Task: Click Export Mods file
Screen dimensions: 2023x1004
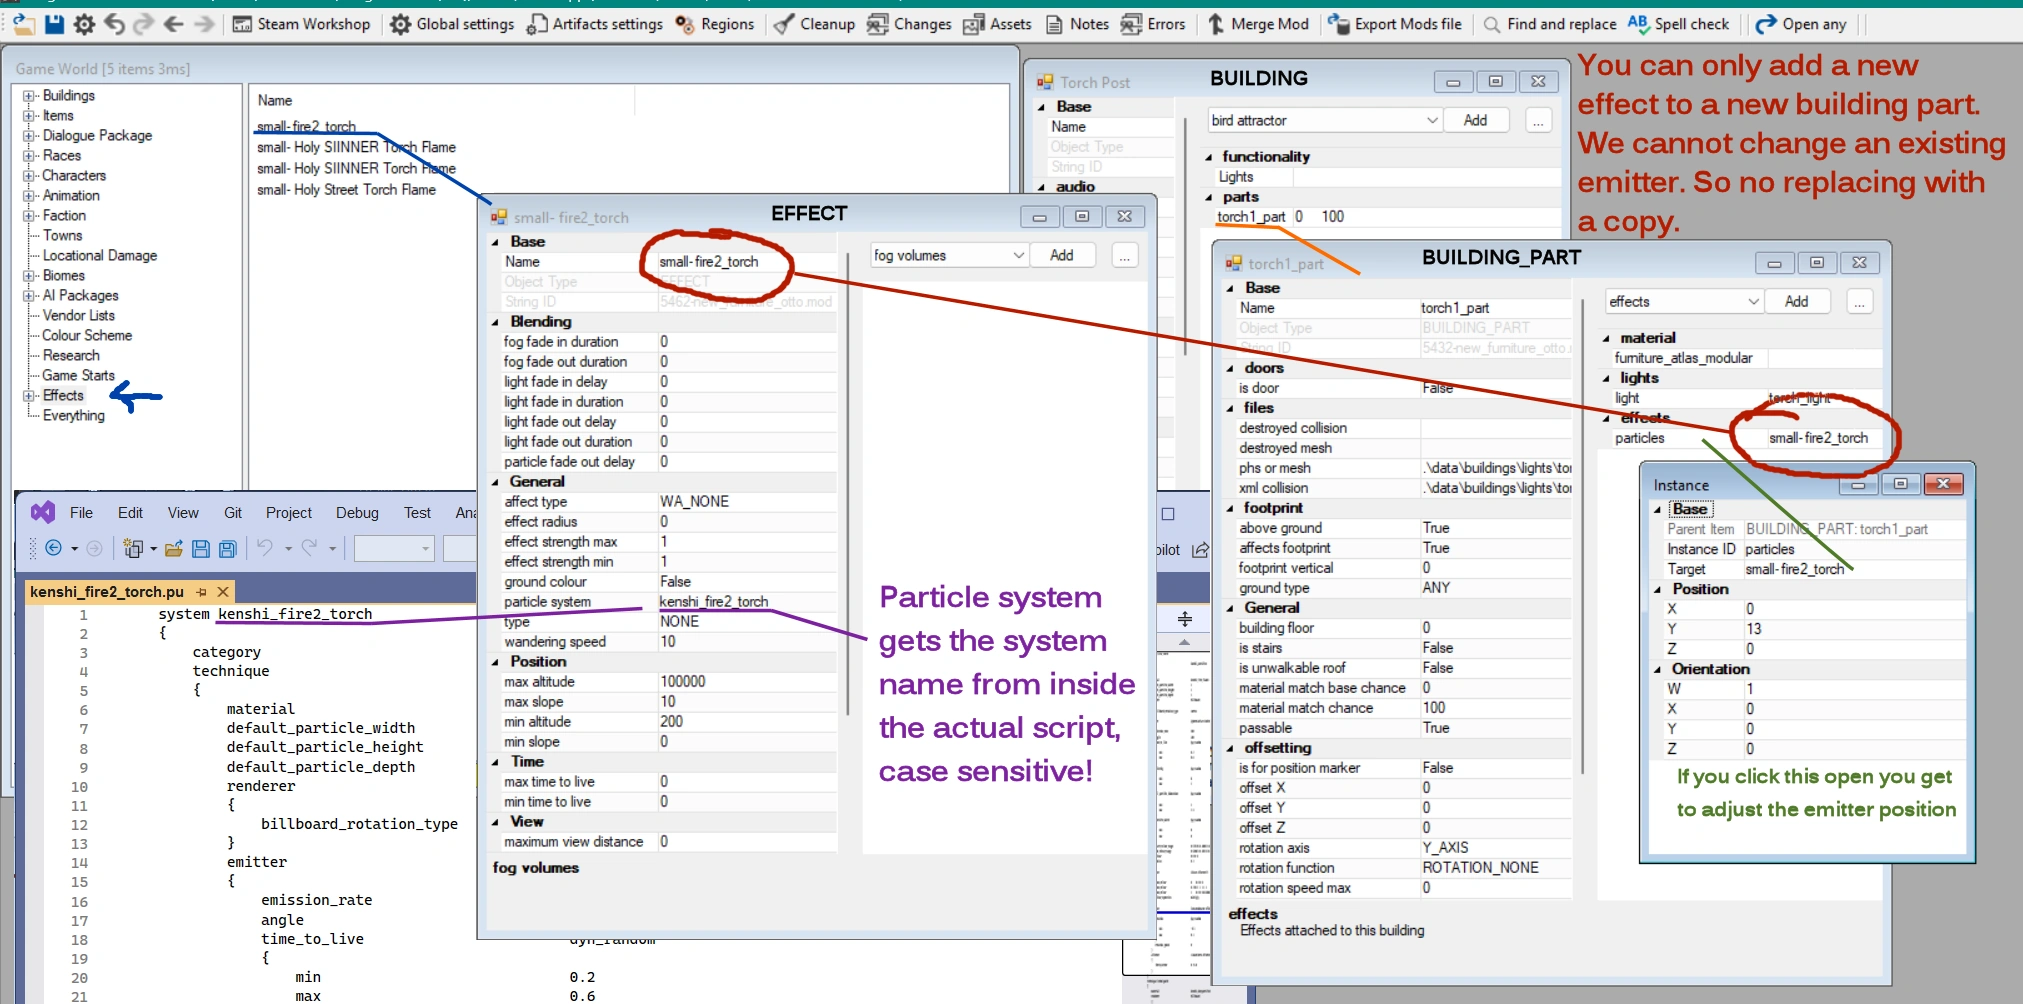Action: (1394, 24)
